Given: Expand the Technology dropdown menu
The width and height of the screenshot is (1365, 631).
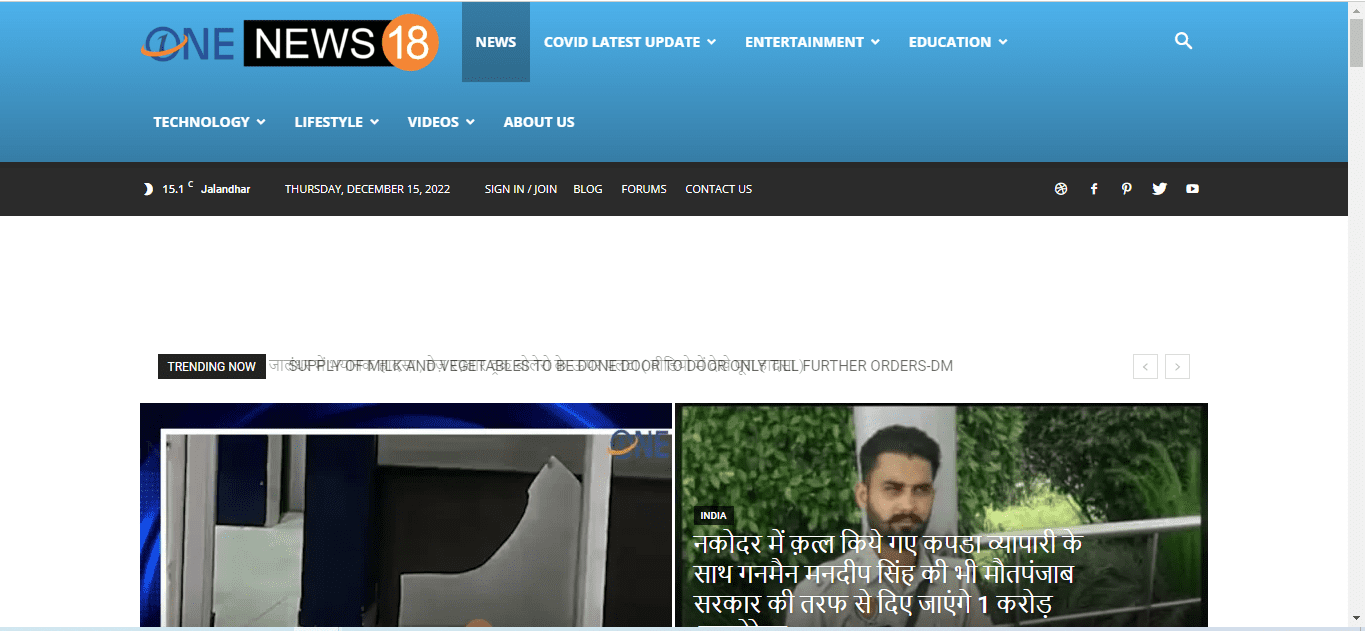Looking at the screenshot, I should coord(209,122).
